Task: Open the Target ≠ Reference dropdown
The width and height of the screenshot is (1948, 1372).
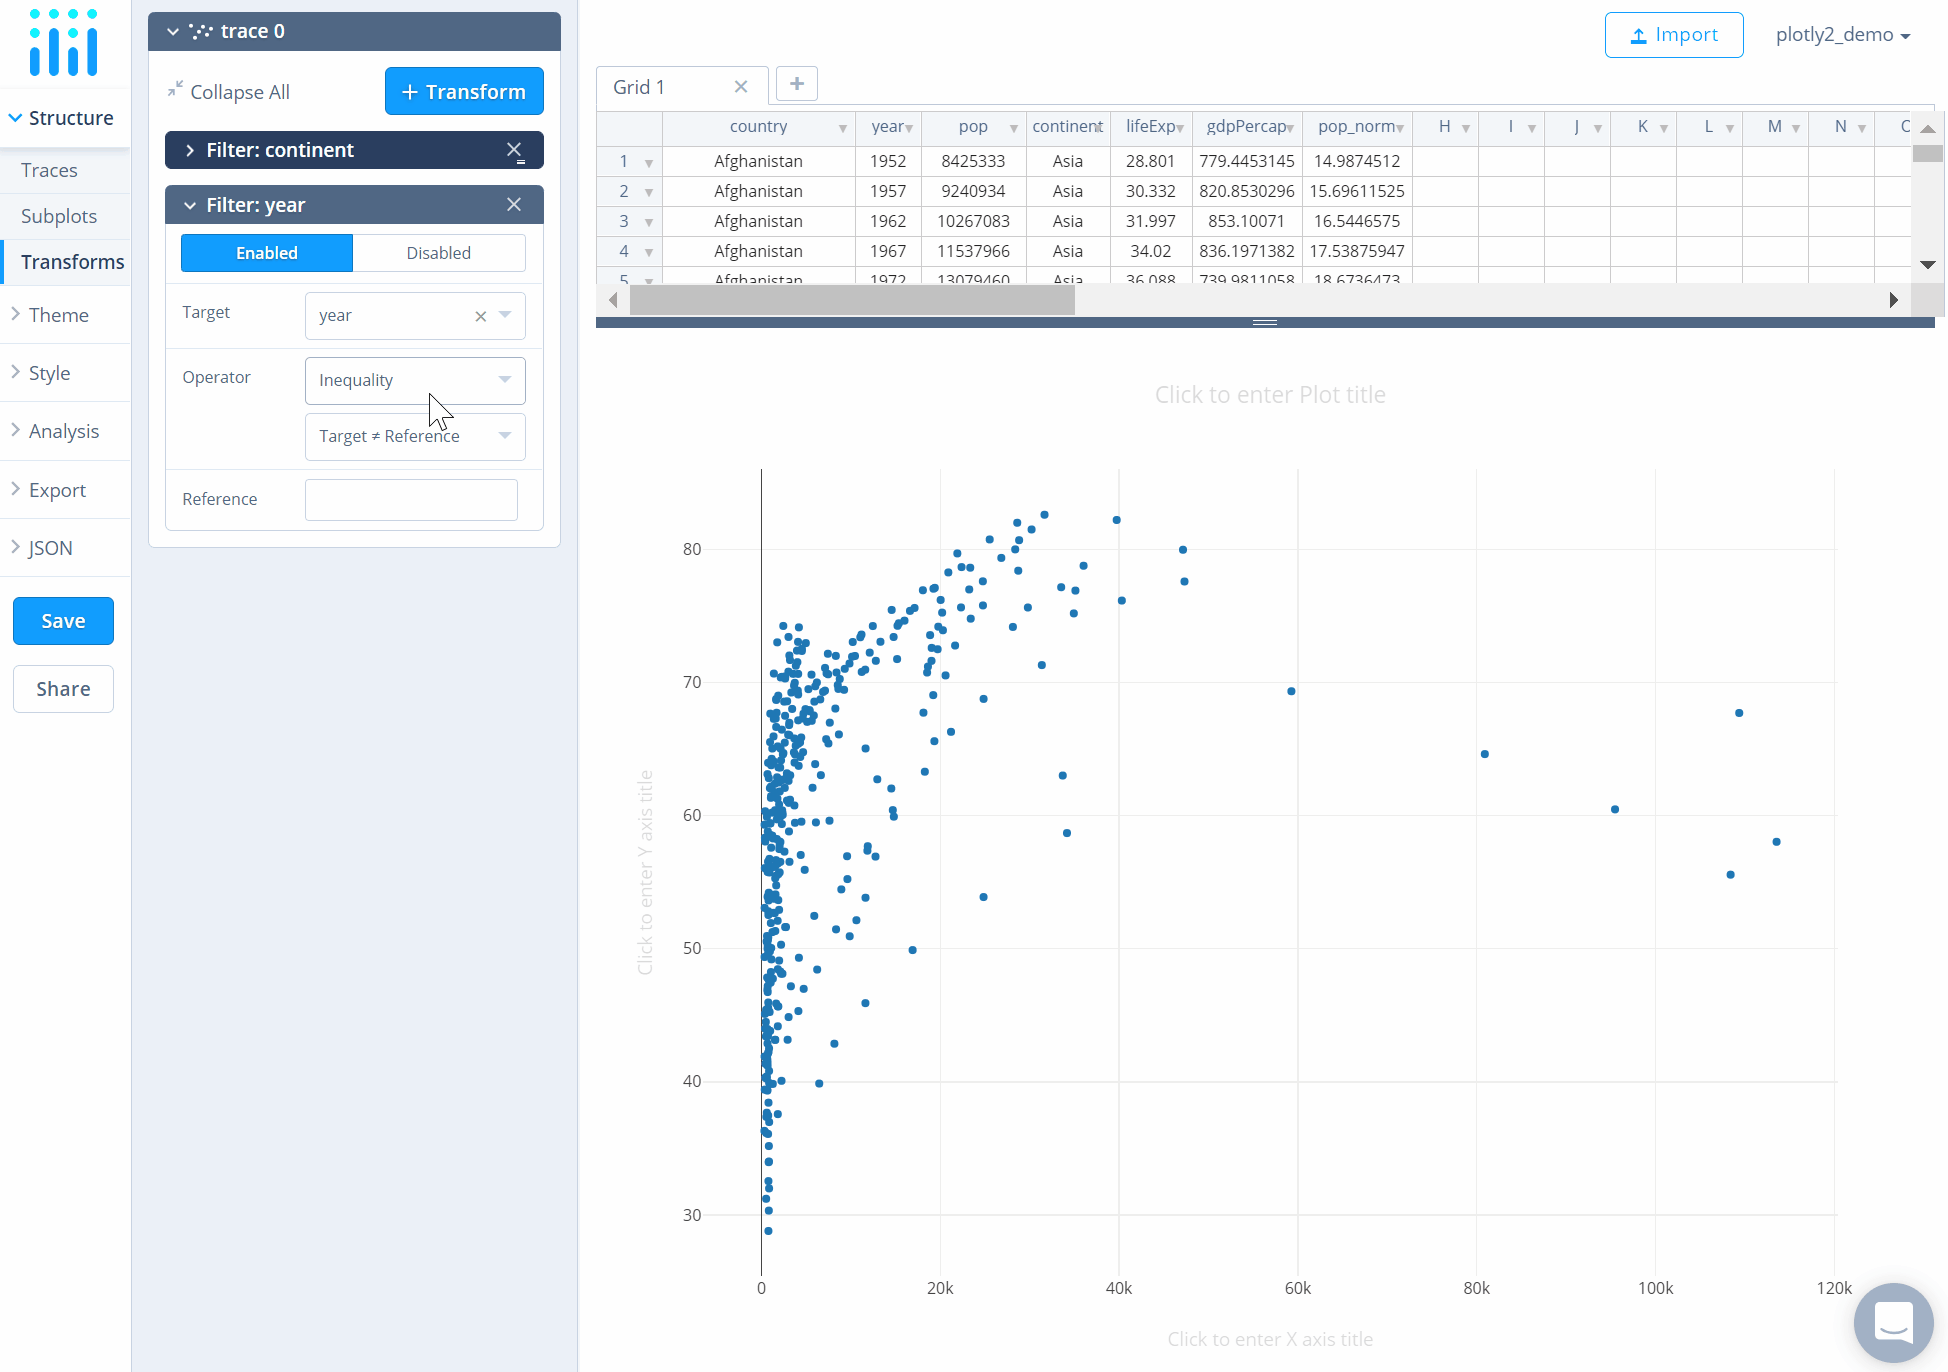Action: coord(415,436)
